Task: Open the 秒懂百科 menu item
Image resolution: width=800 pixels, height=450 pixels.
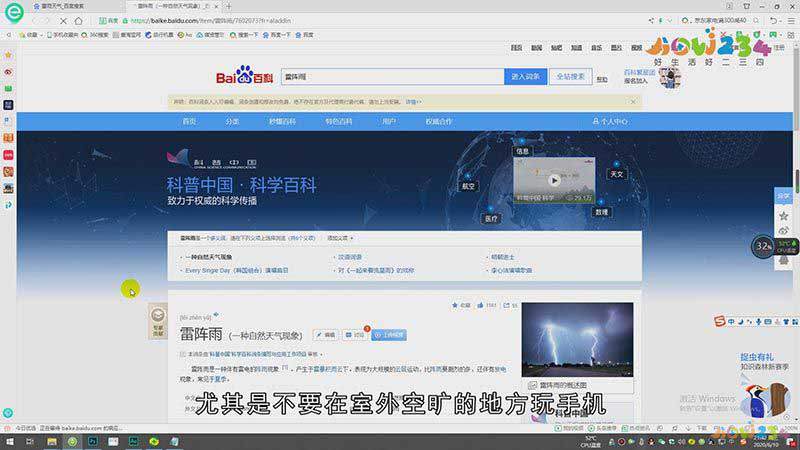Action: click(x=282, y=121)
